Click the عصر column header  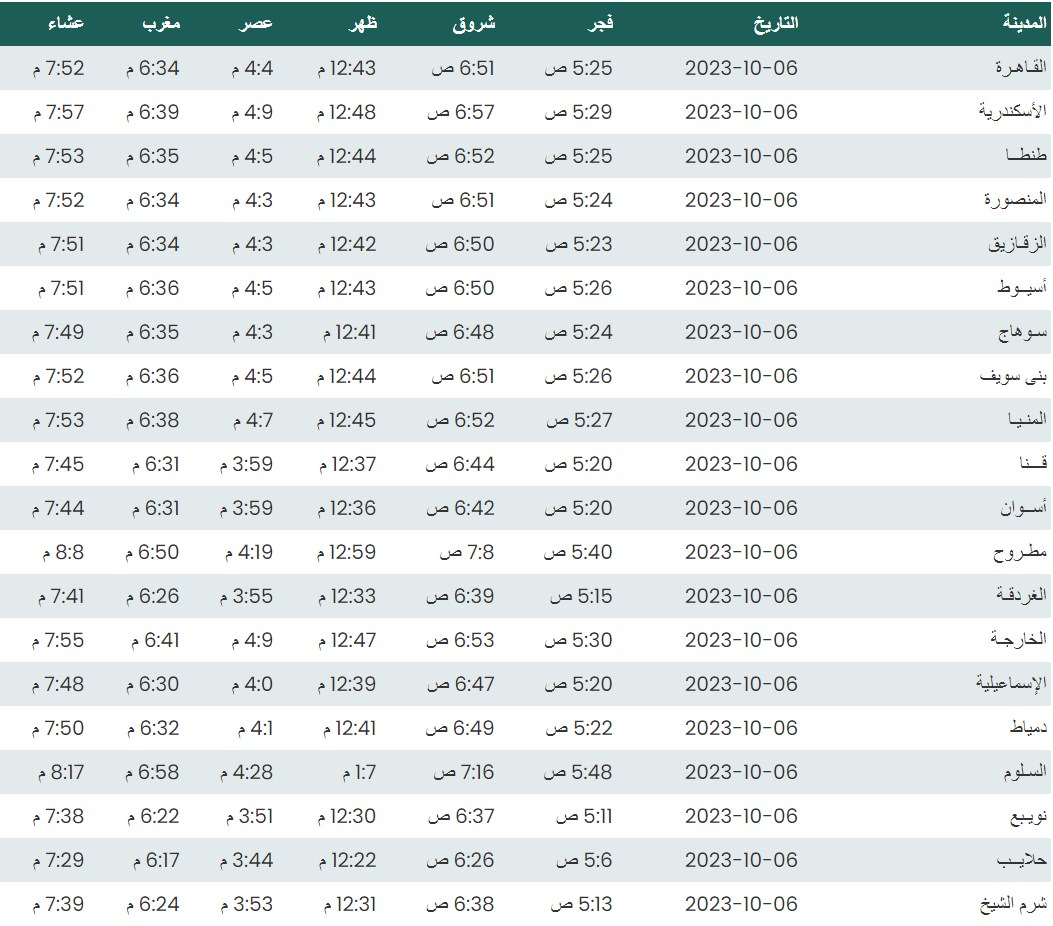click(x=254, y=23)
